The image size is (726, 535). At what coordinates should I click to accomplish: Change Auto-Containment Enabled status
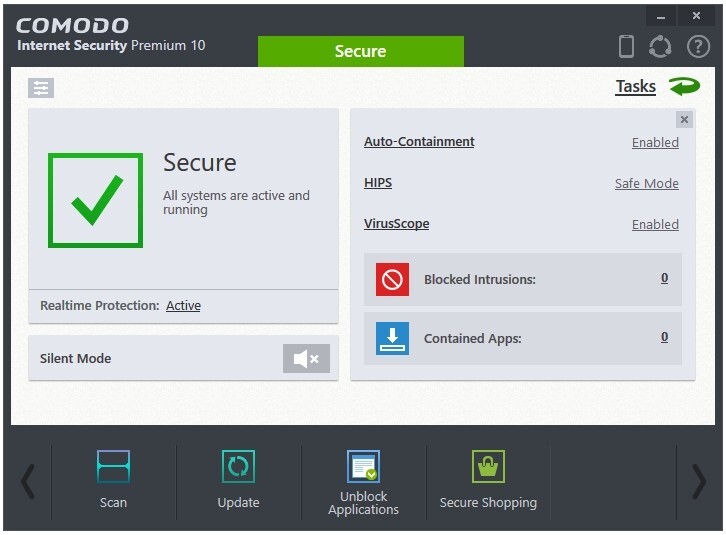click(655, 142)
